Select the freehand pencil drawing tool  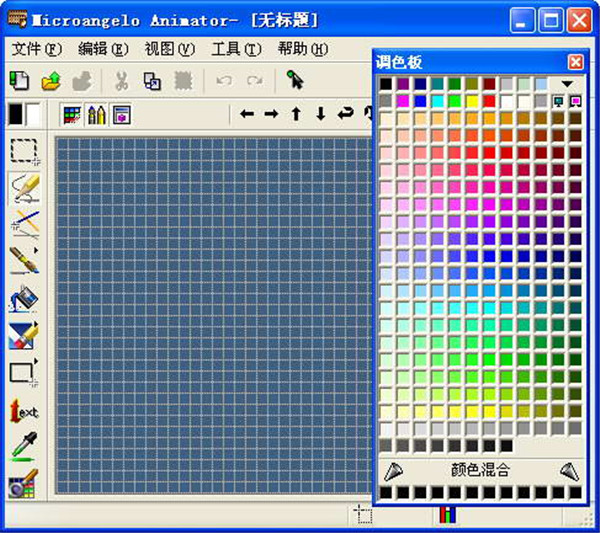(x=24, y=187)
